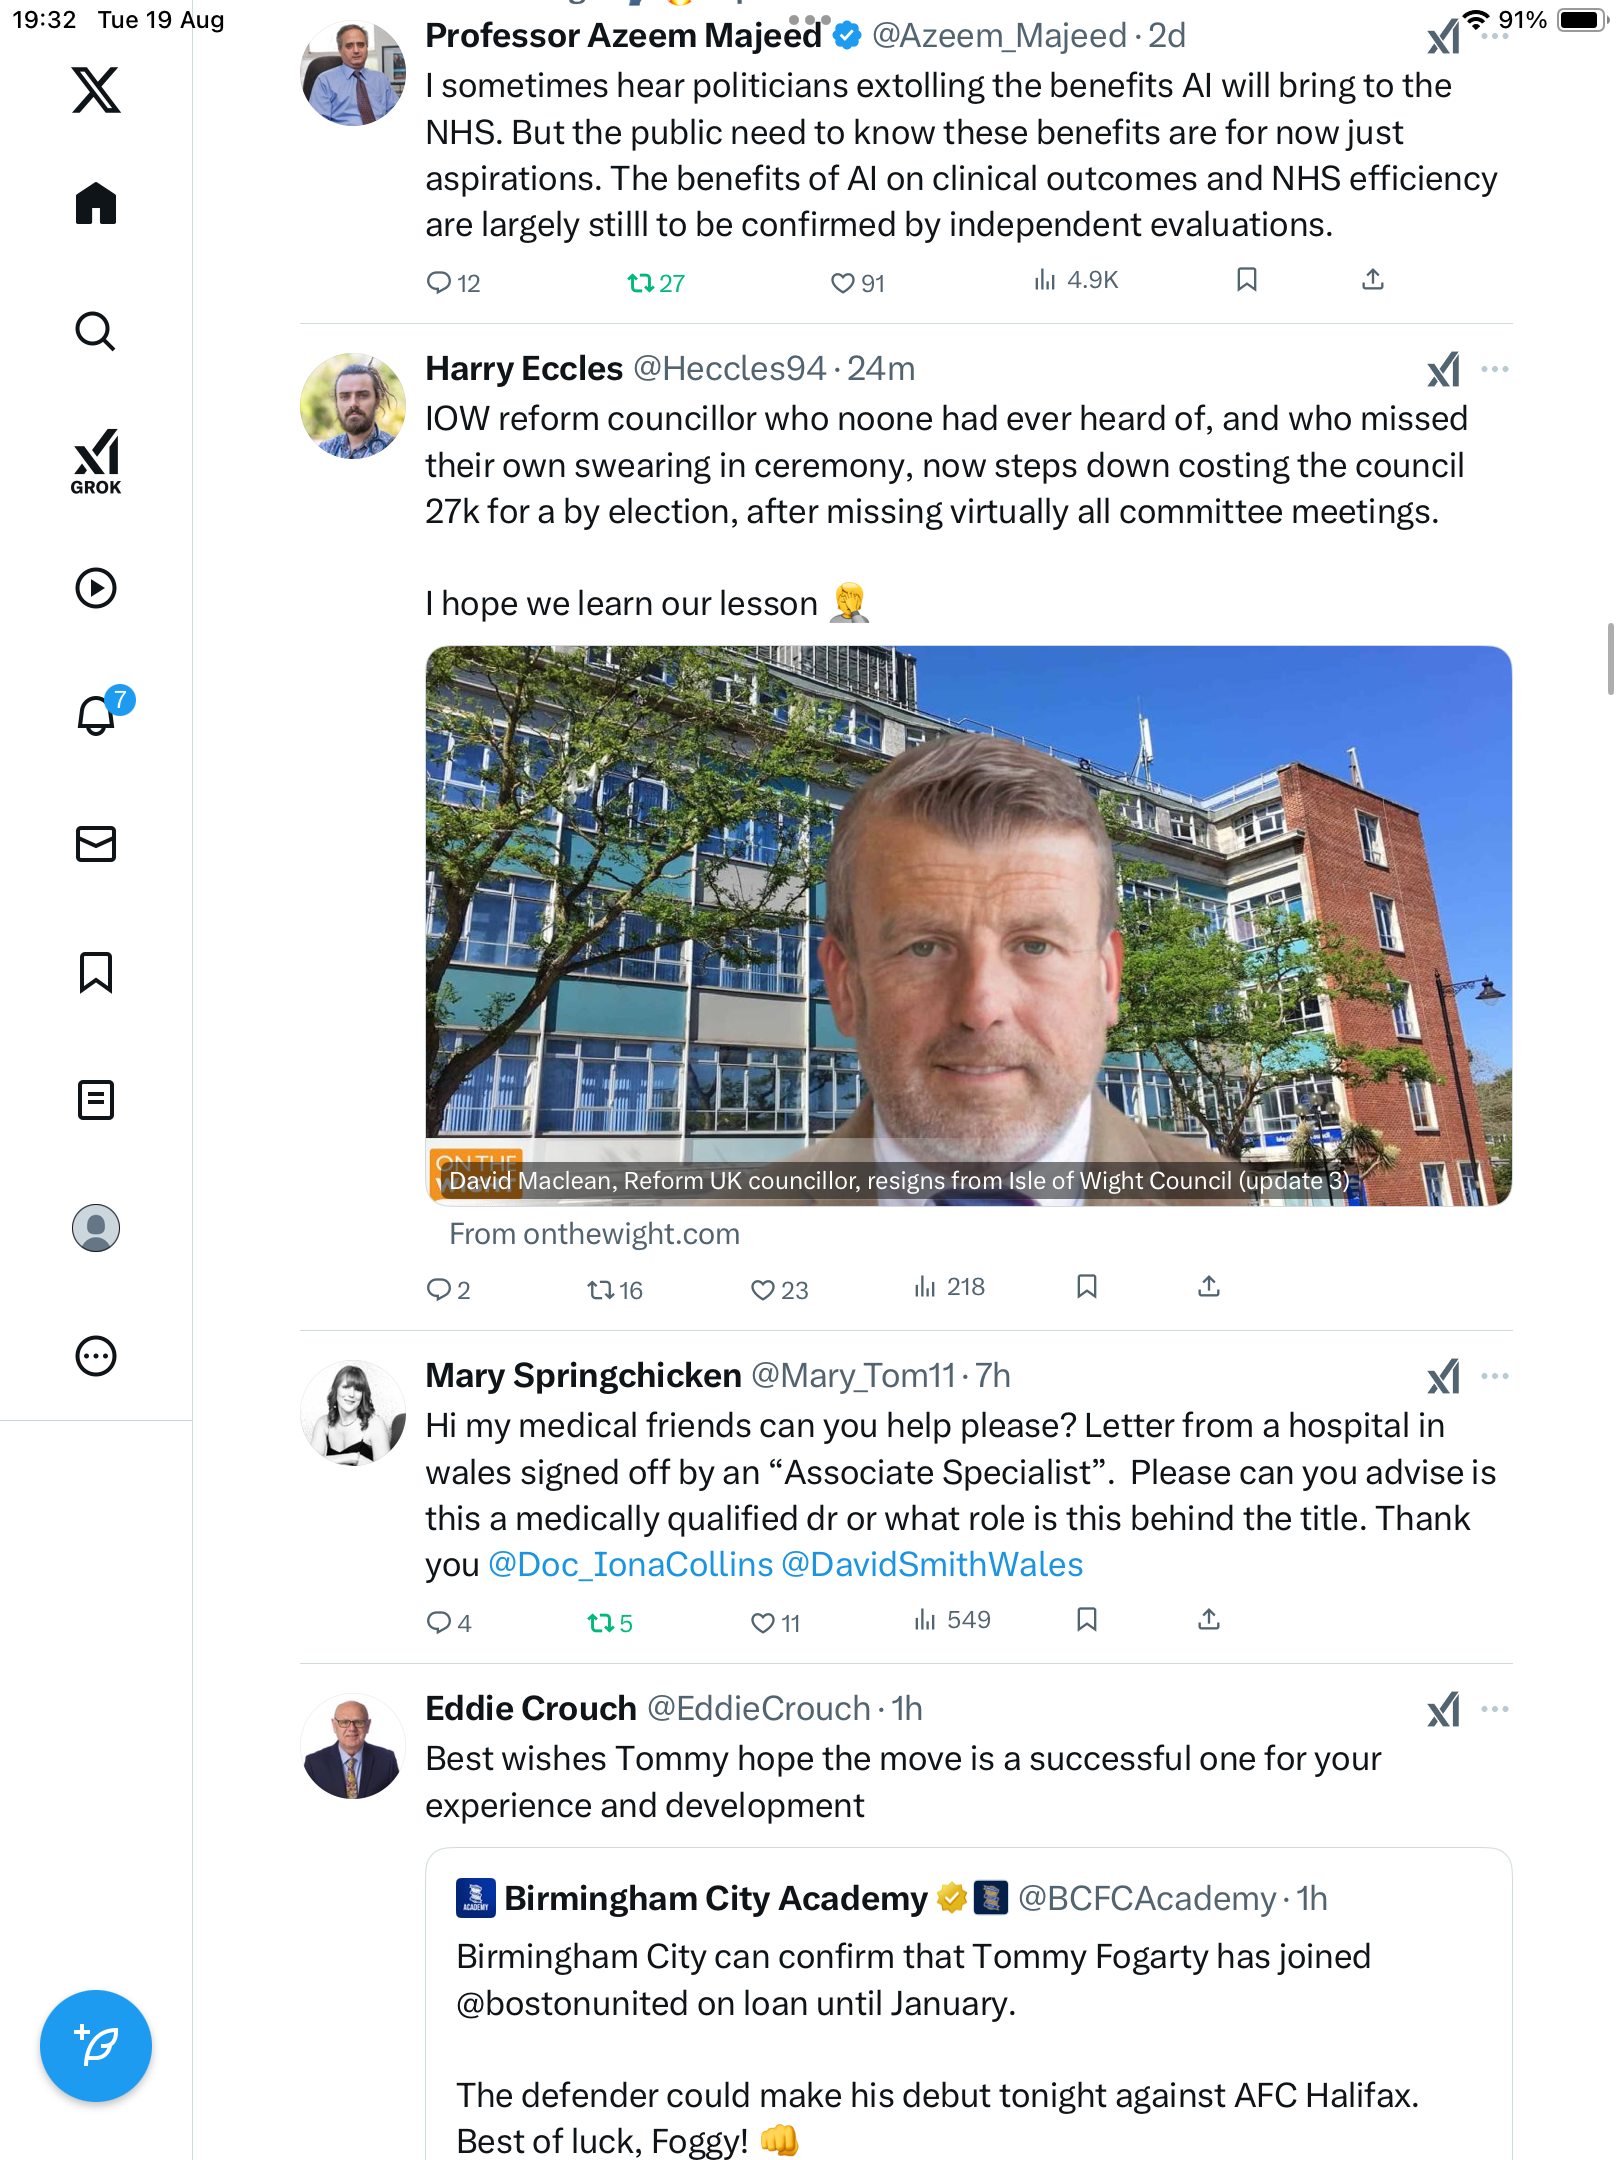Open more options on Mary Springchicken's post
The image size is (1620, 2160).
1495,1376
